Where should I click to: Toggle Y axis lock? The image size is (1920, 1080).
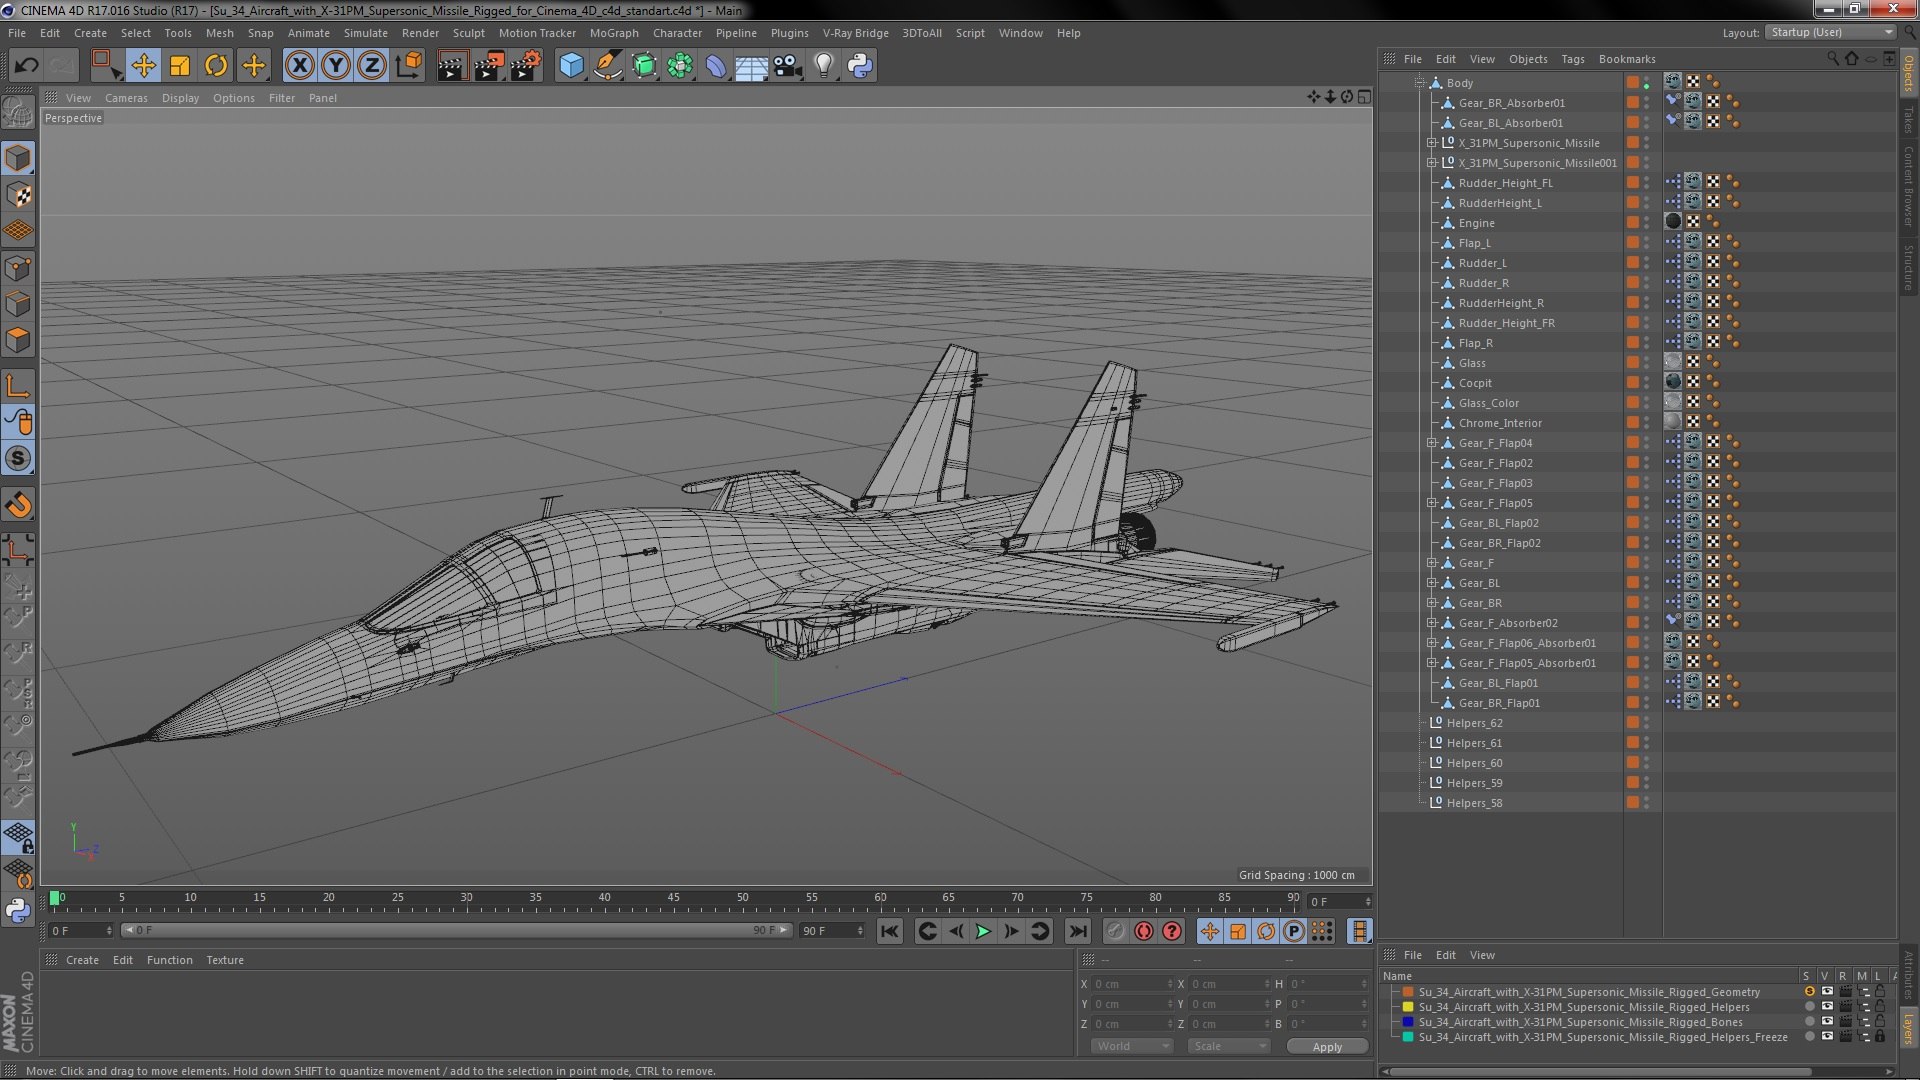[x=336, y=66]
